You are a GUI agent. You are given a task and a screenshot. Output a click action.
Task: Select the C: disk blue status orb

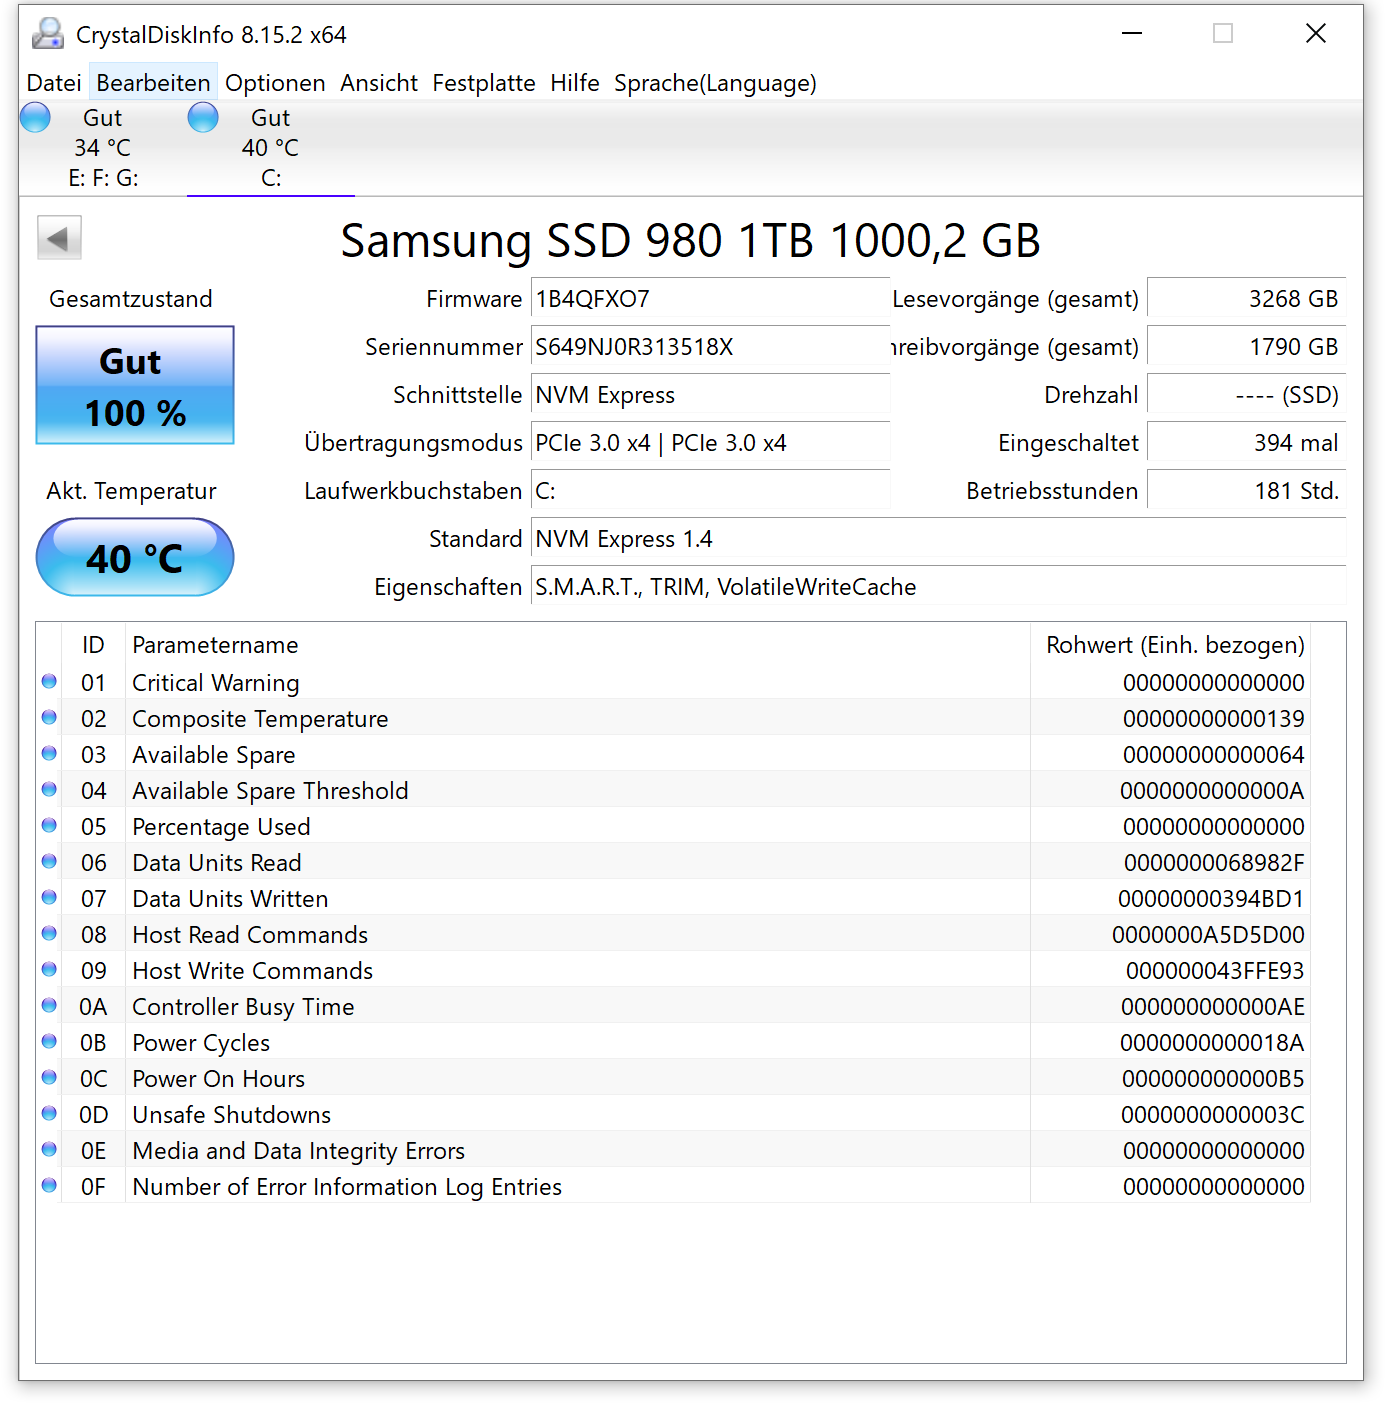203,117
